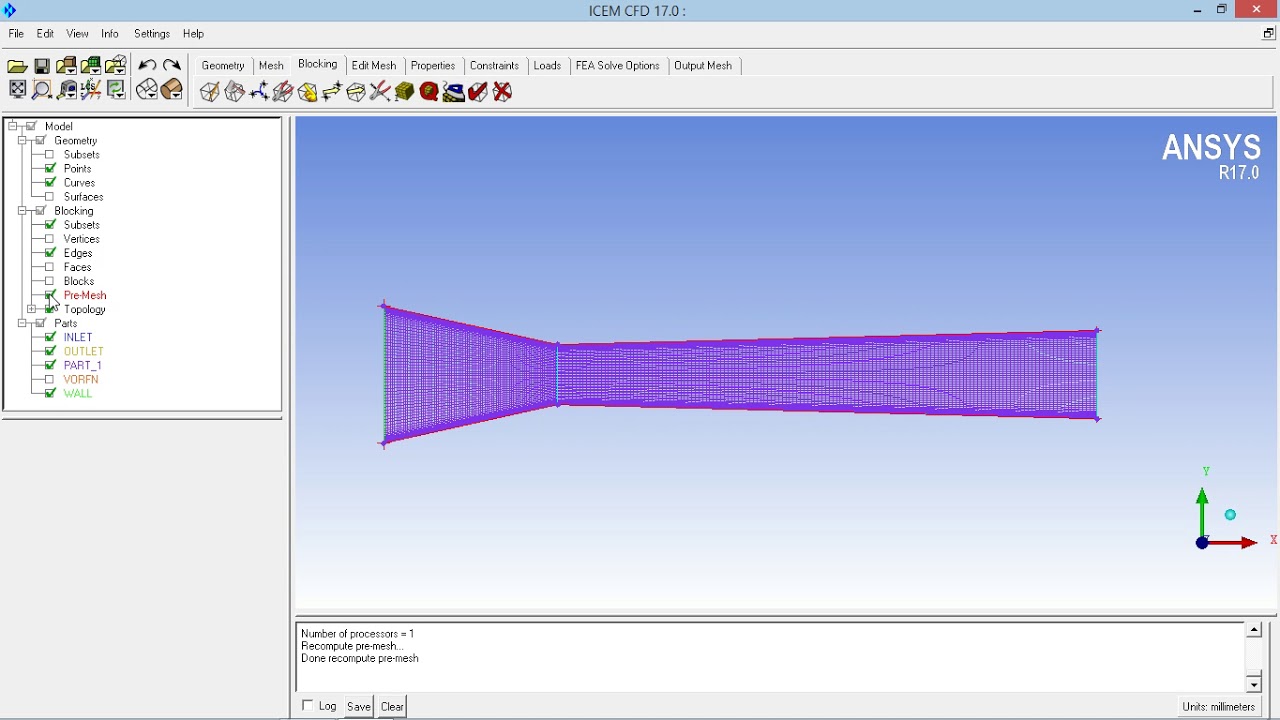Edit Block tool icon
Screen dimensions: 1280x720
coord(283,92)
